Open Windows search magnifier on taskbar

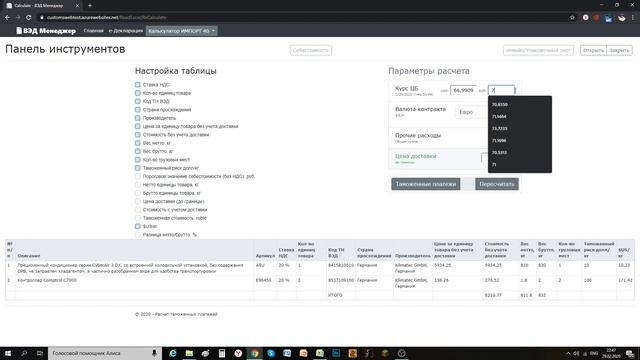click(24, 353)
